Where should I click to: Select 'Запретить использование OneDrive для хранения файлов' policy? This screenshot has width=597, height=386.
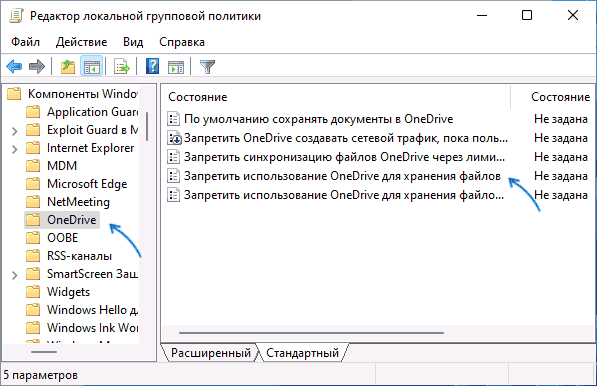tap(342, 176)
